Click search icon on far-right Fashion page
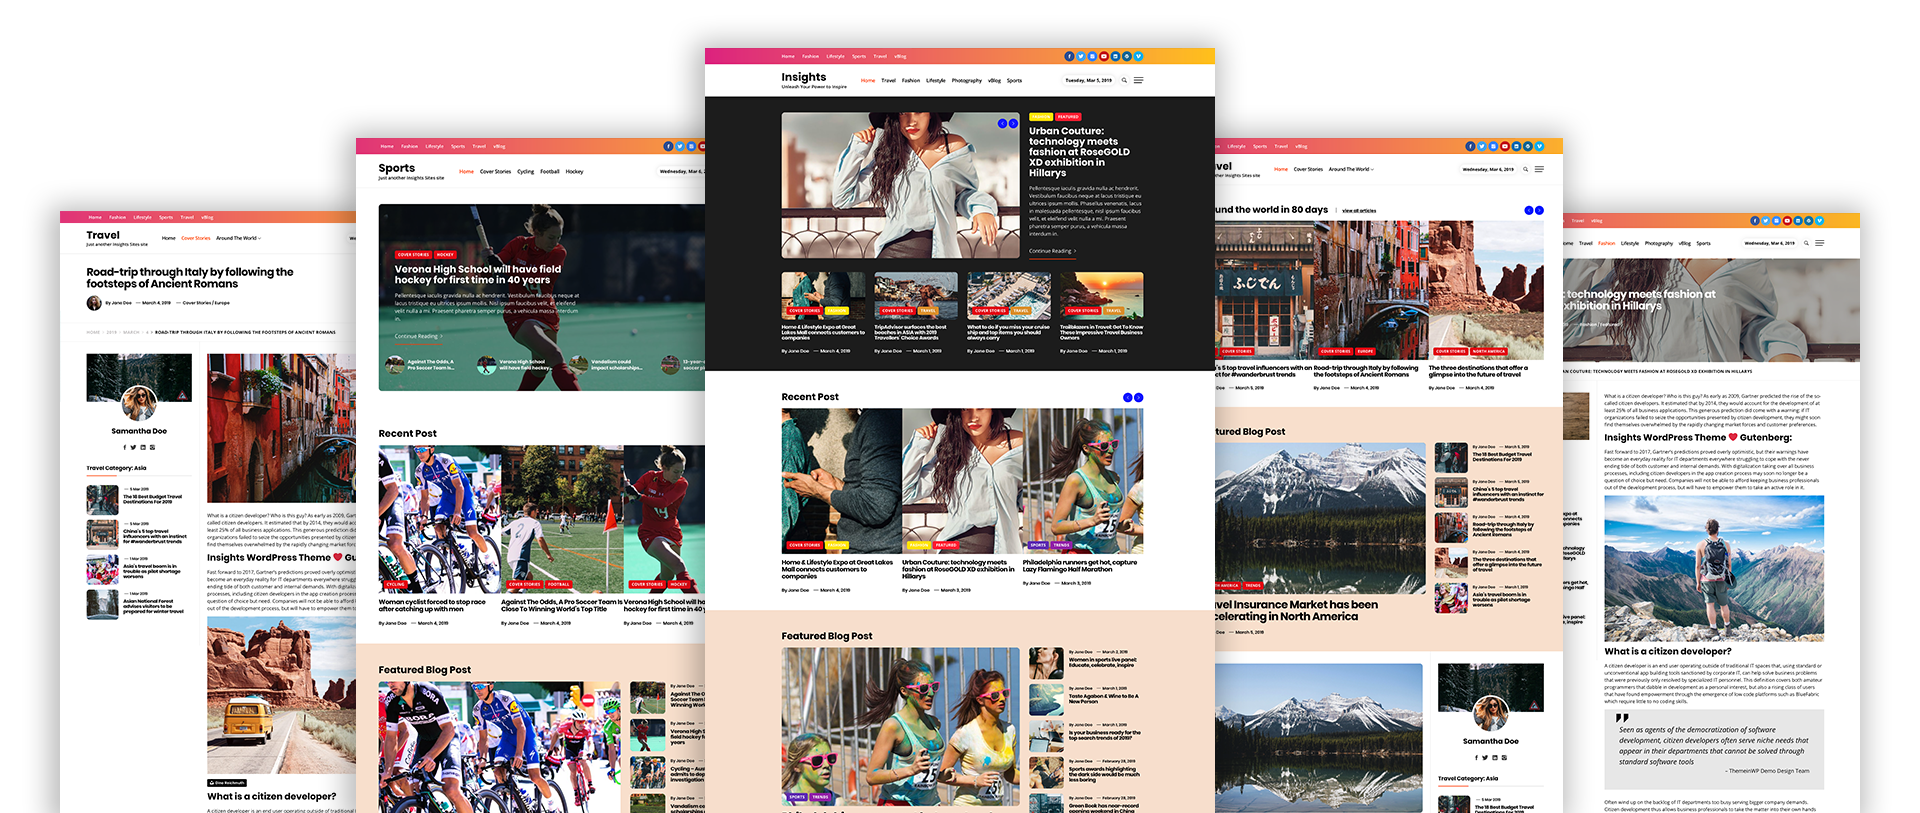 click(1806, 243)
